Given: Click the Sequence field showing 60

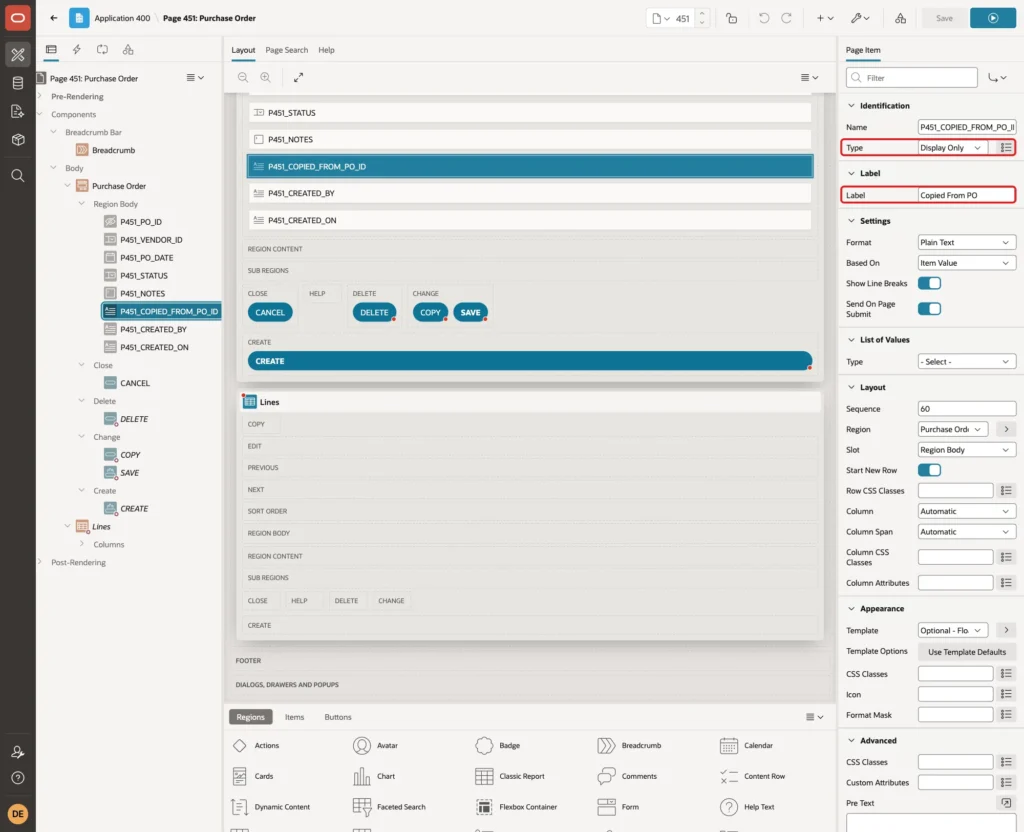Looking at the screenshot, I should pos(966,409).
